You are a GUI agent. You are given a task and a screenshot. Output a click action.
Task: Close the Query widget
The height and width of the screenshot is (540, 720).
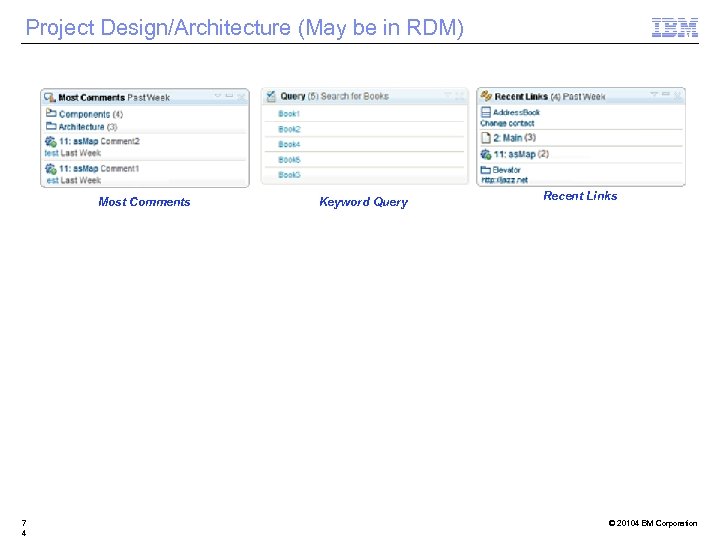click(460, 96)
